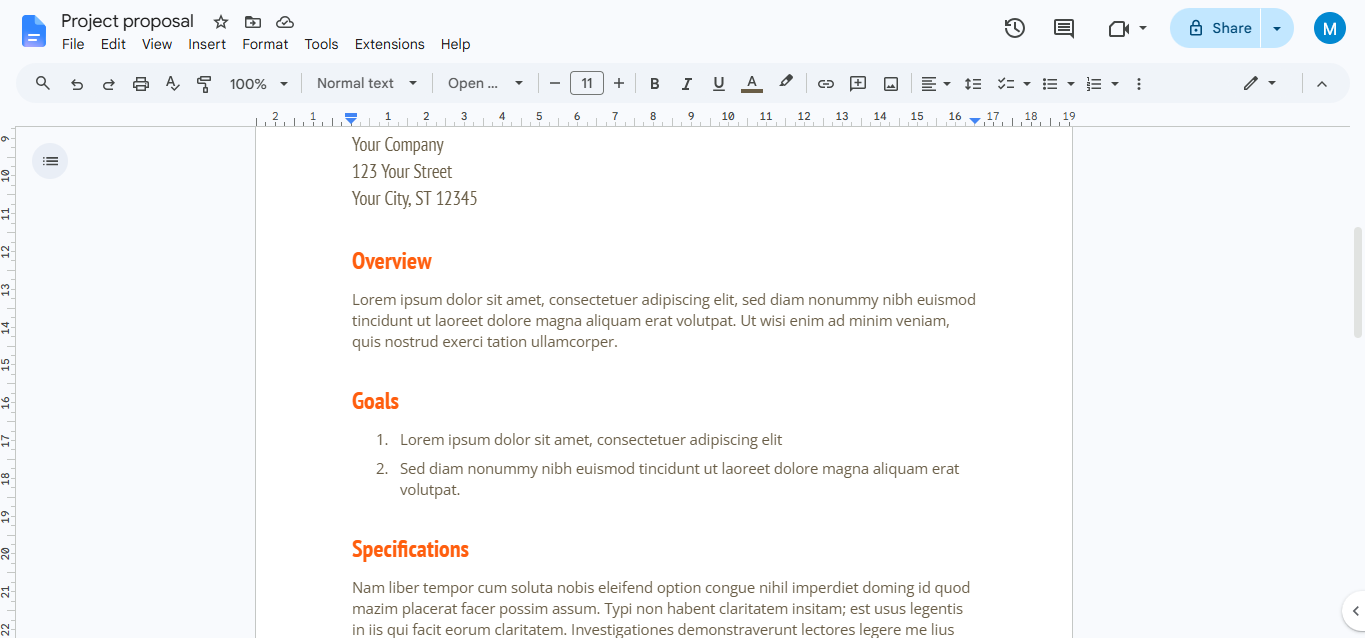Toggle italic formatting
Screen dimensions: 1365x638
tap(687, 84)
